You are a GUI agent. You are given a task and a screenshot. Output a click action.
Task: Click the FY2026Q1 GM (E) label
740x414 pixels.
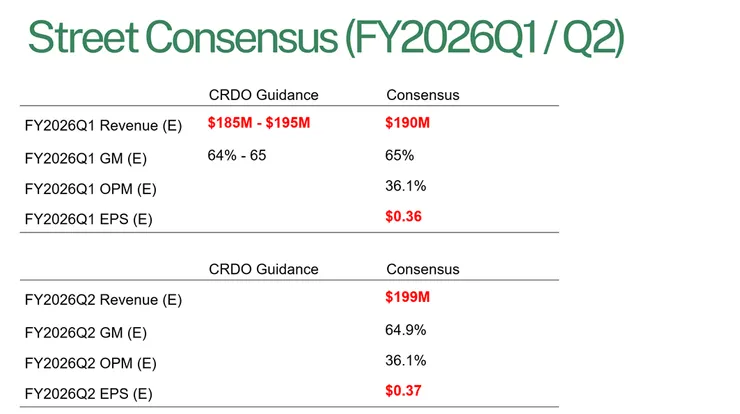tap(85, 156)
